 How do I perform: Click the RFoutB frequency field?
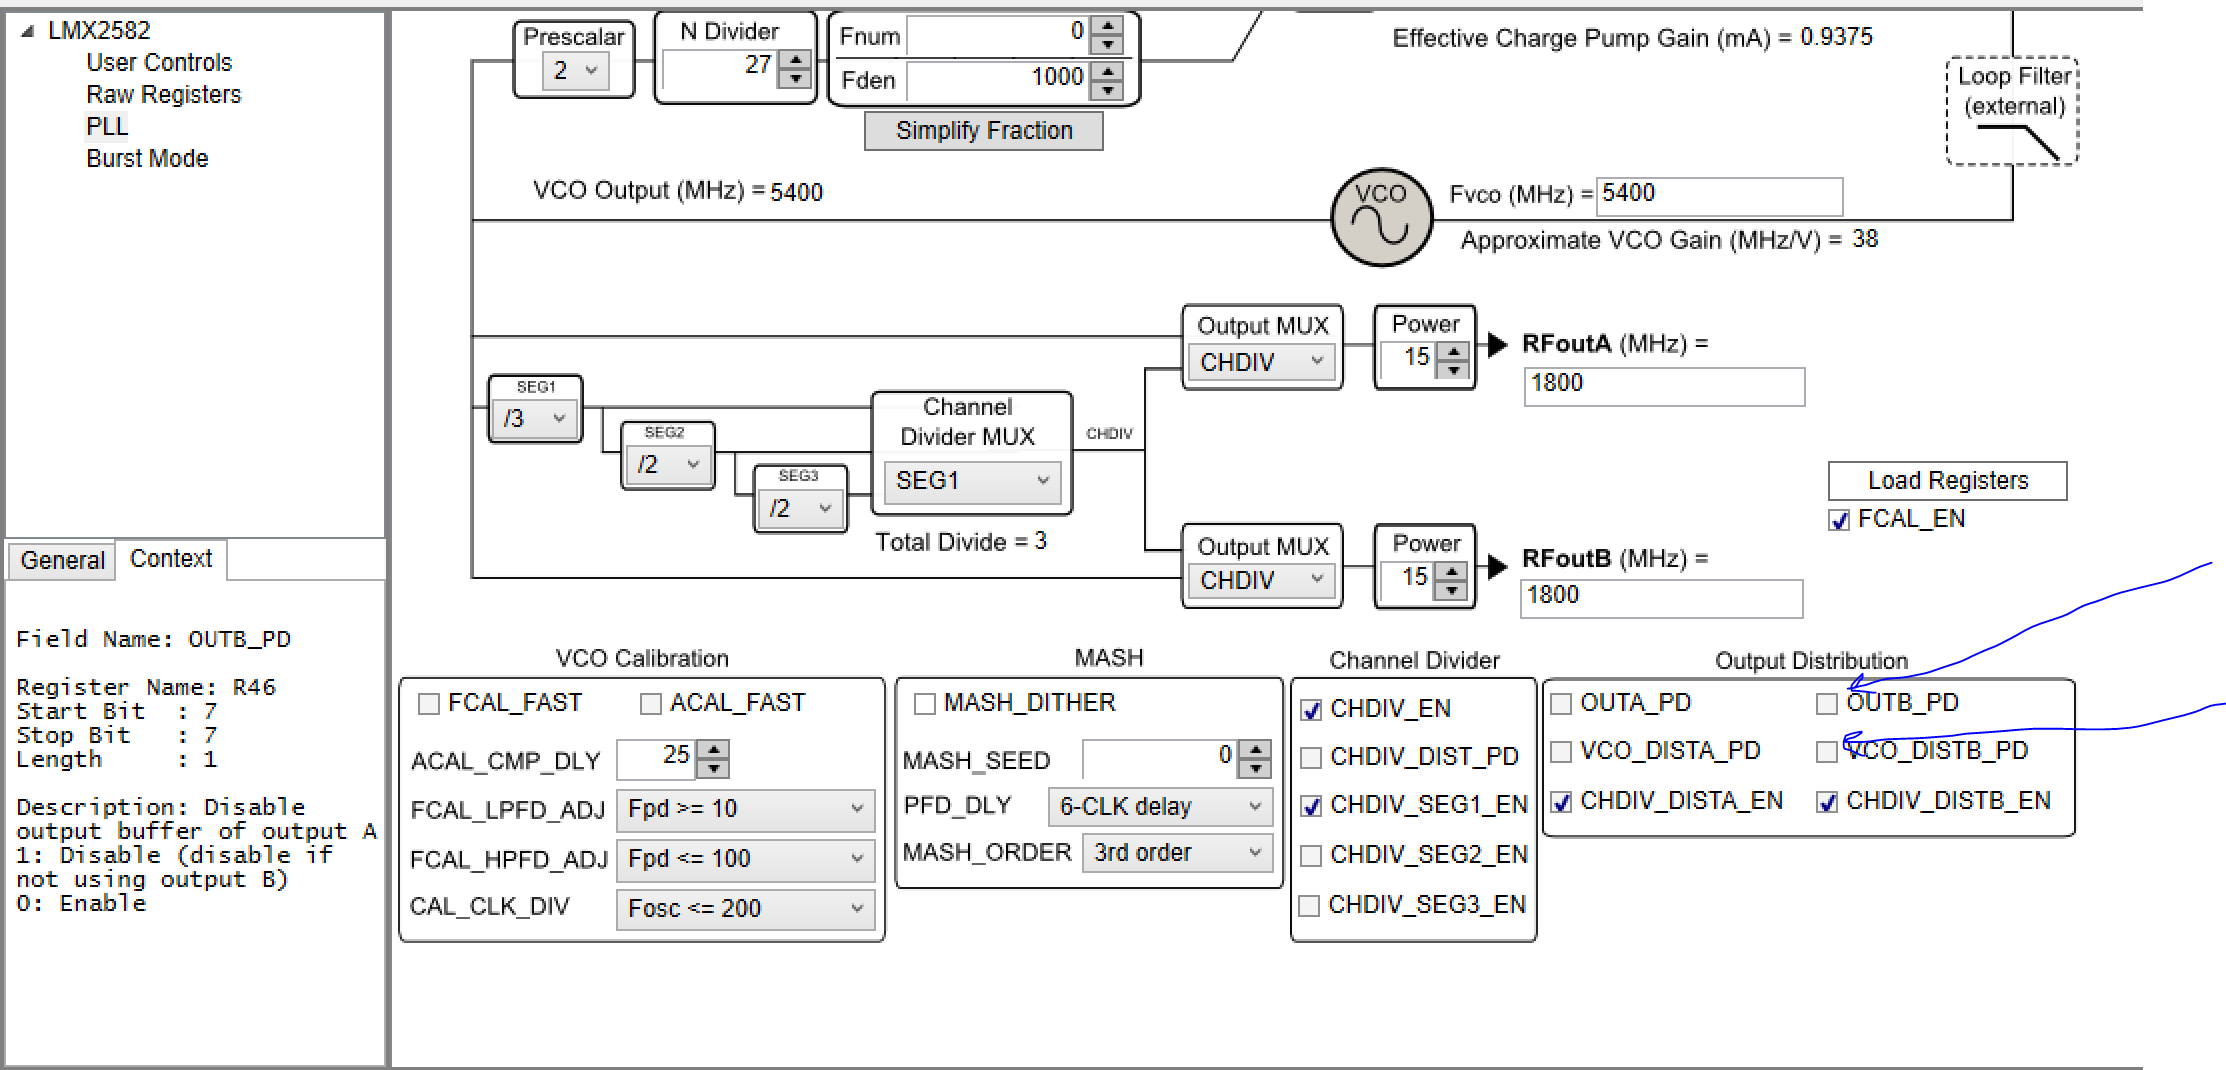[1661, 598]
